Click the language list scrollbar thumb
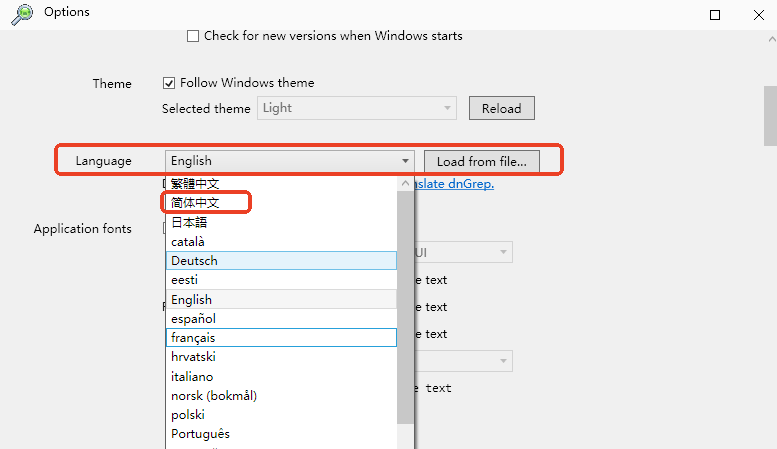 click(405, 307)
